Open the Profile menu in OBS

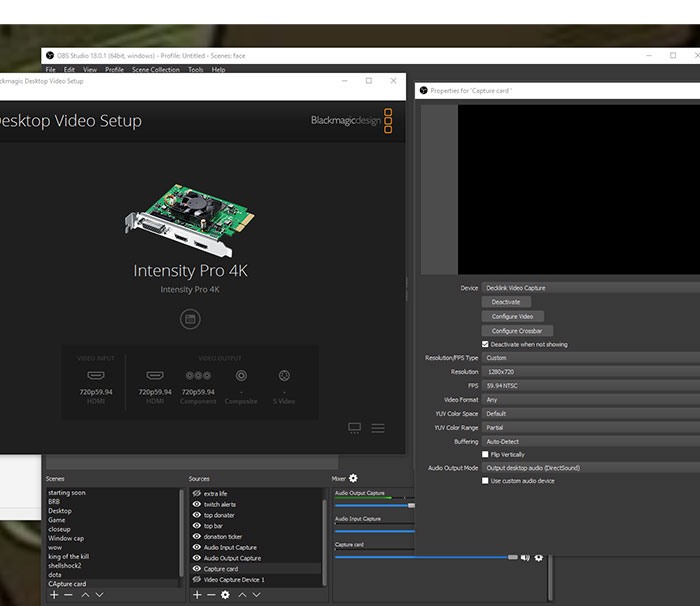pyautogui.click(x=114, y=70)
